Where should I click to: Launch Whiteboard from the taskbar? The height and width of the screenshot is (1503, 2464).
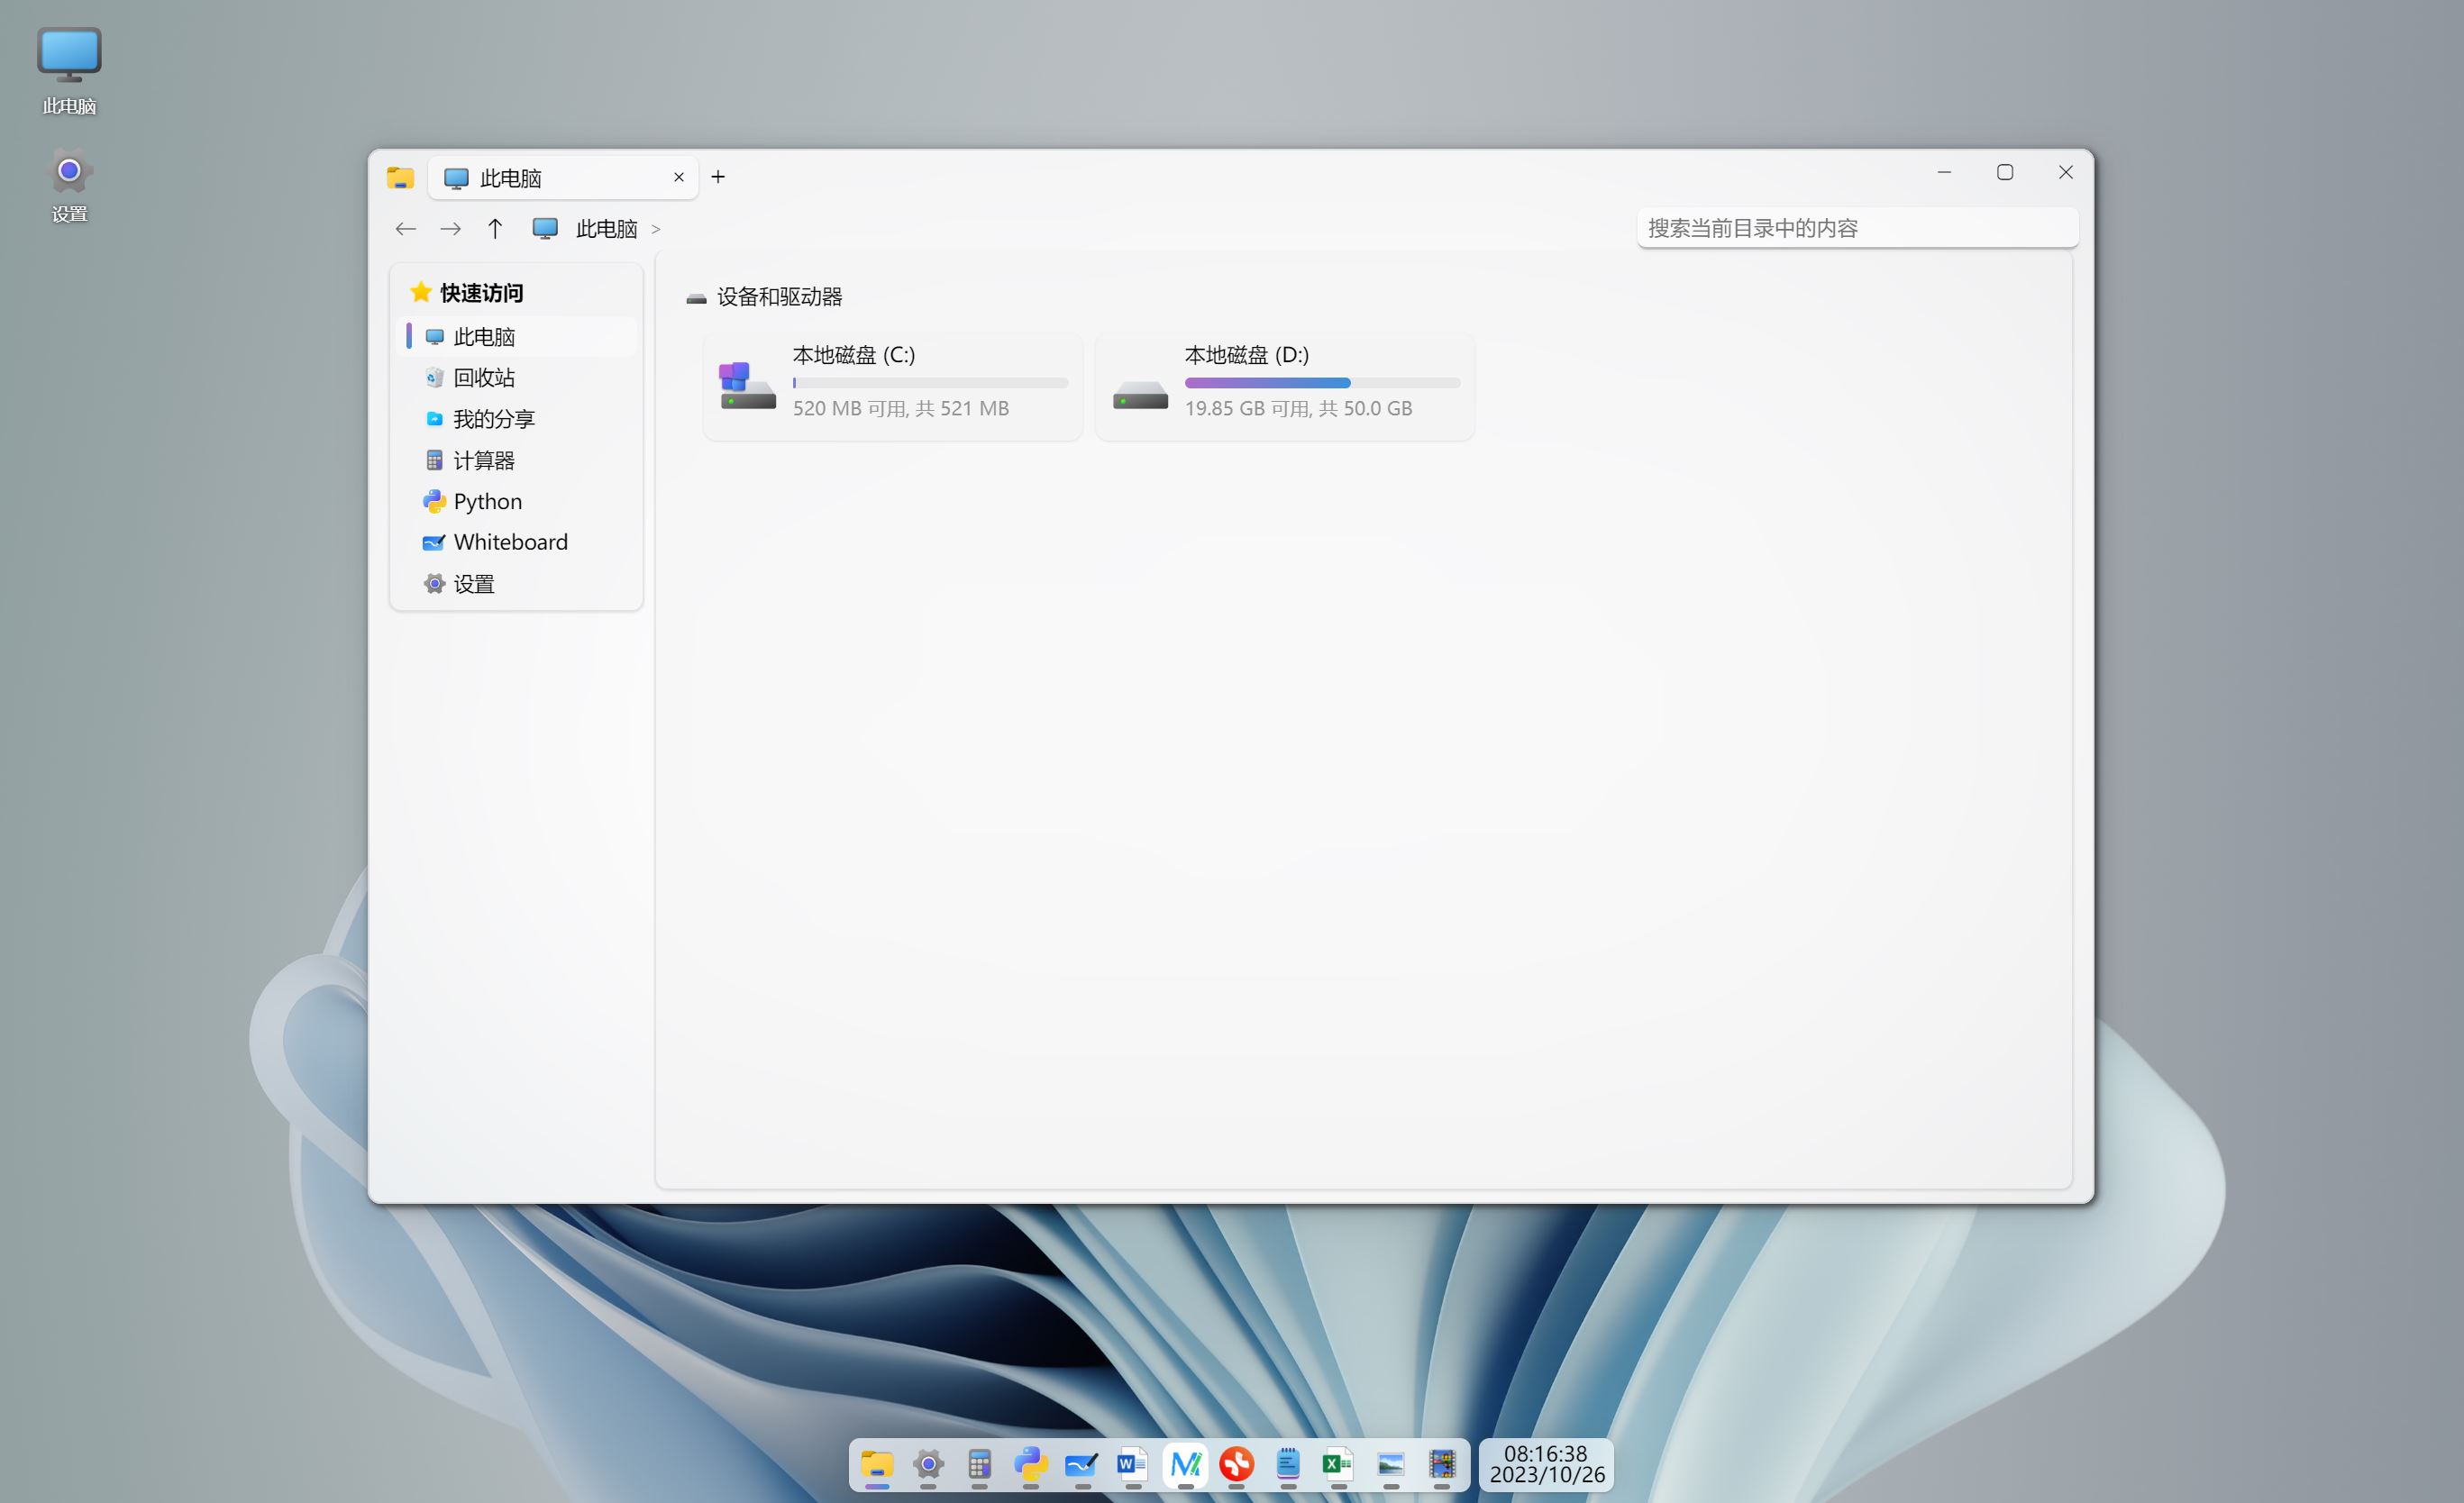(1081, 1466)
